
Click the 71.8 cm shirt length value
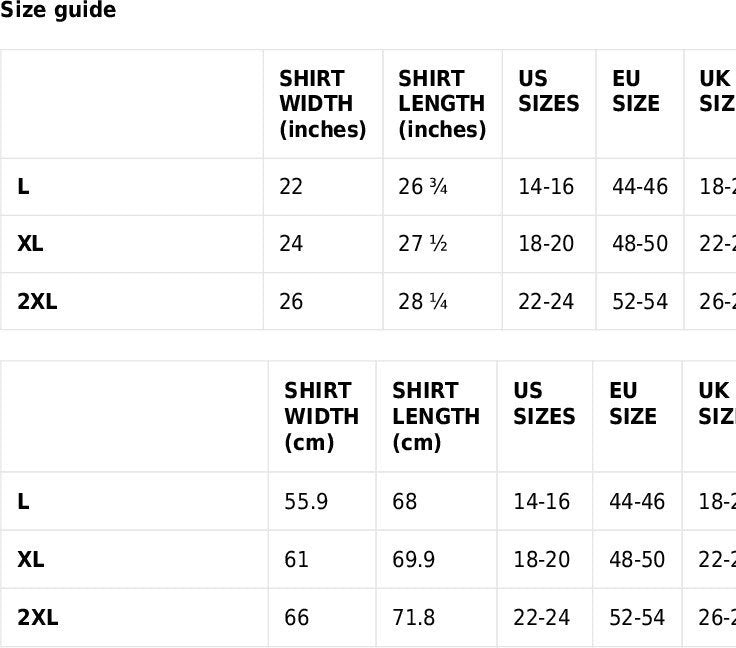tap(413, 618)
